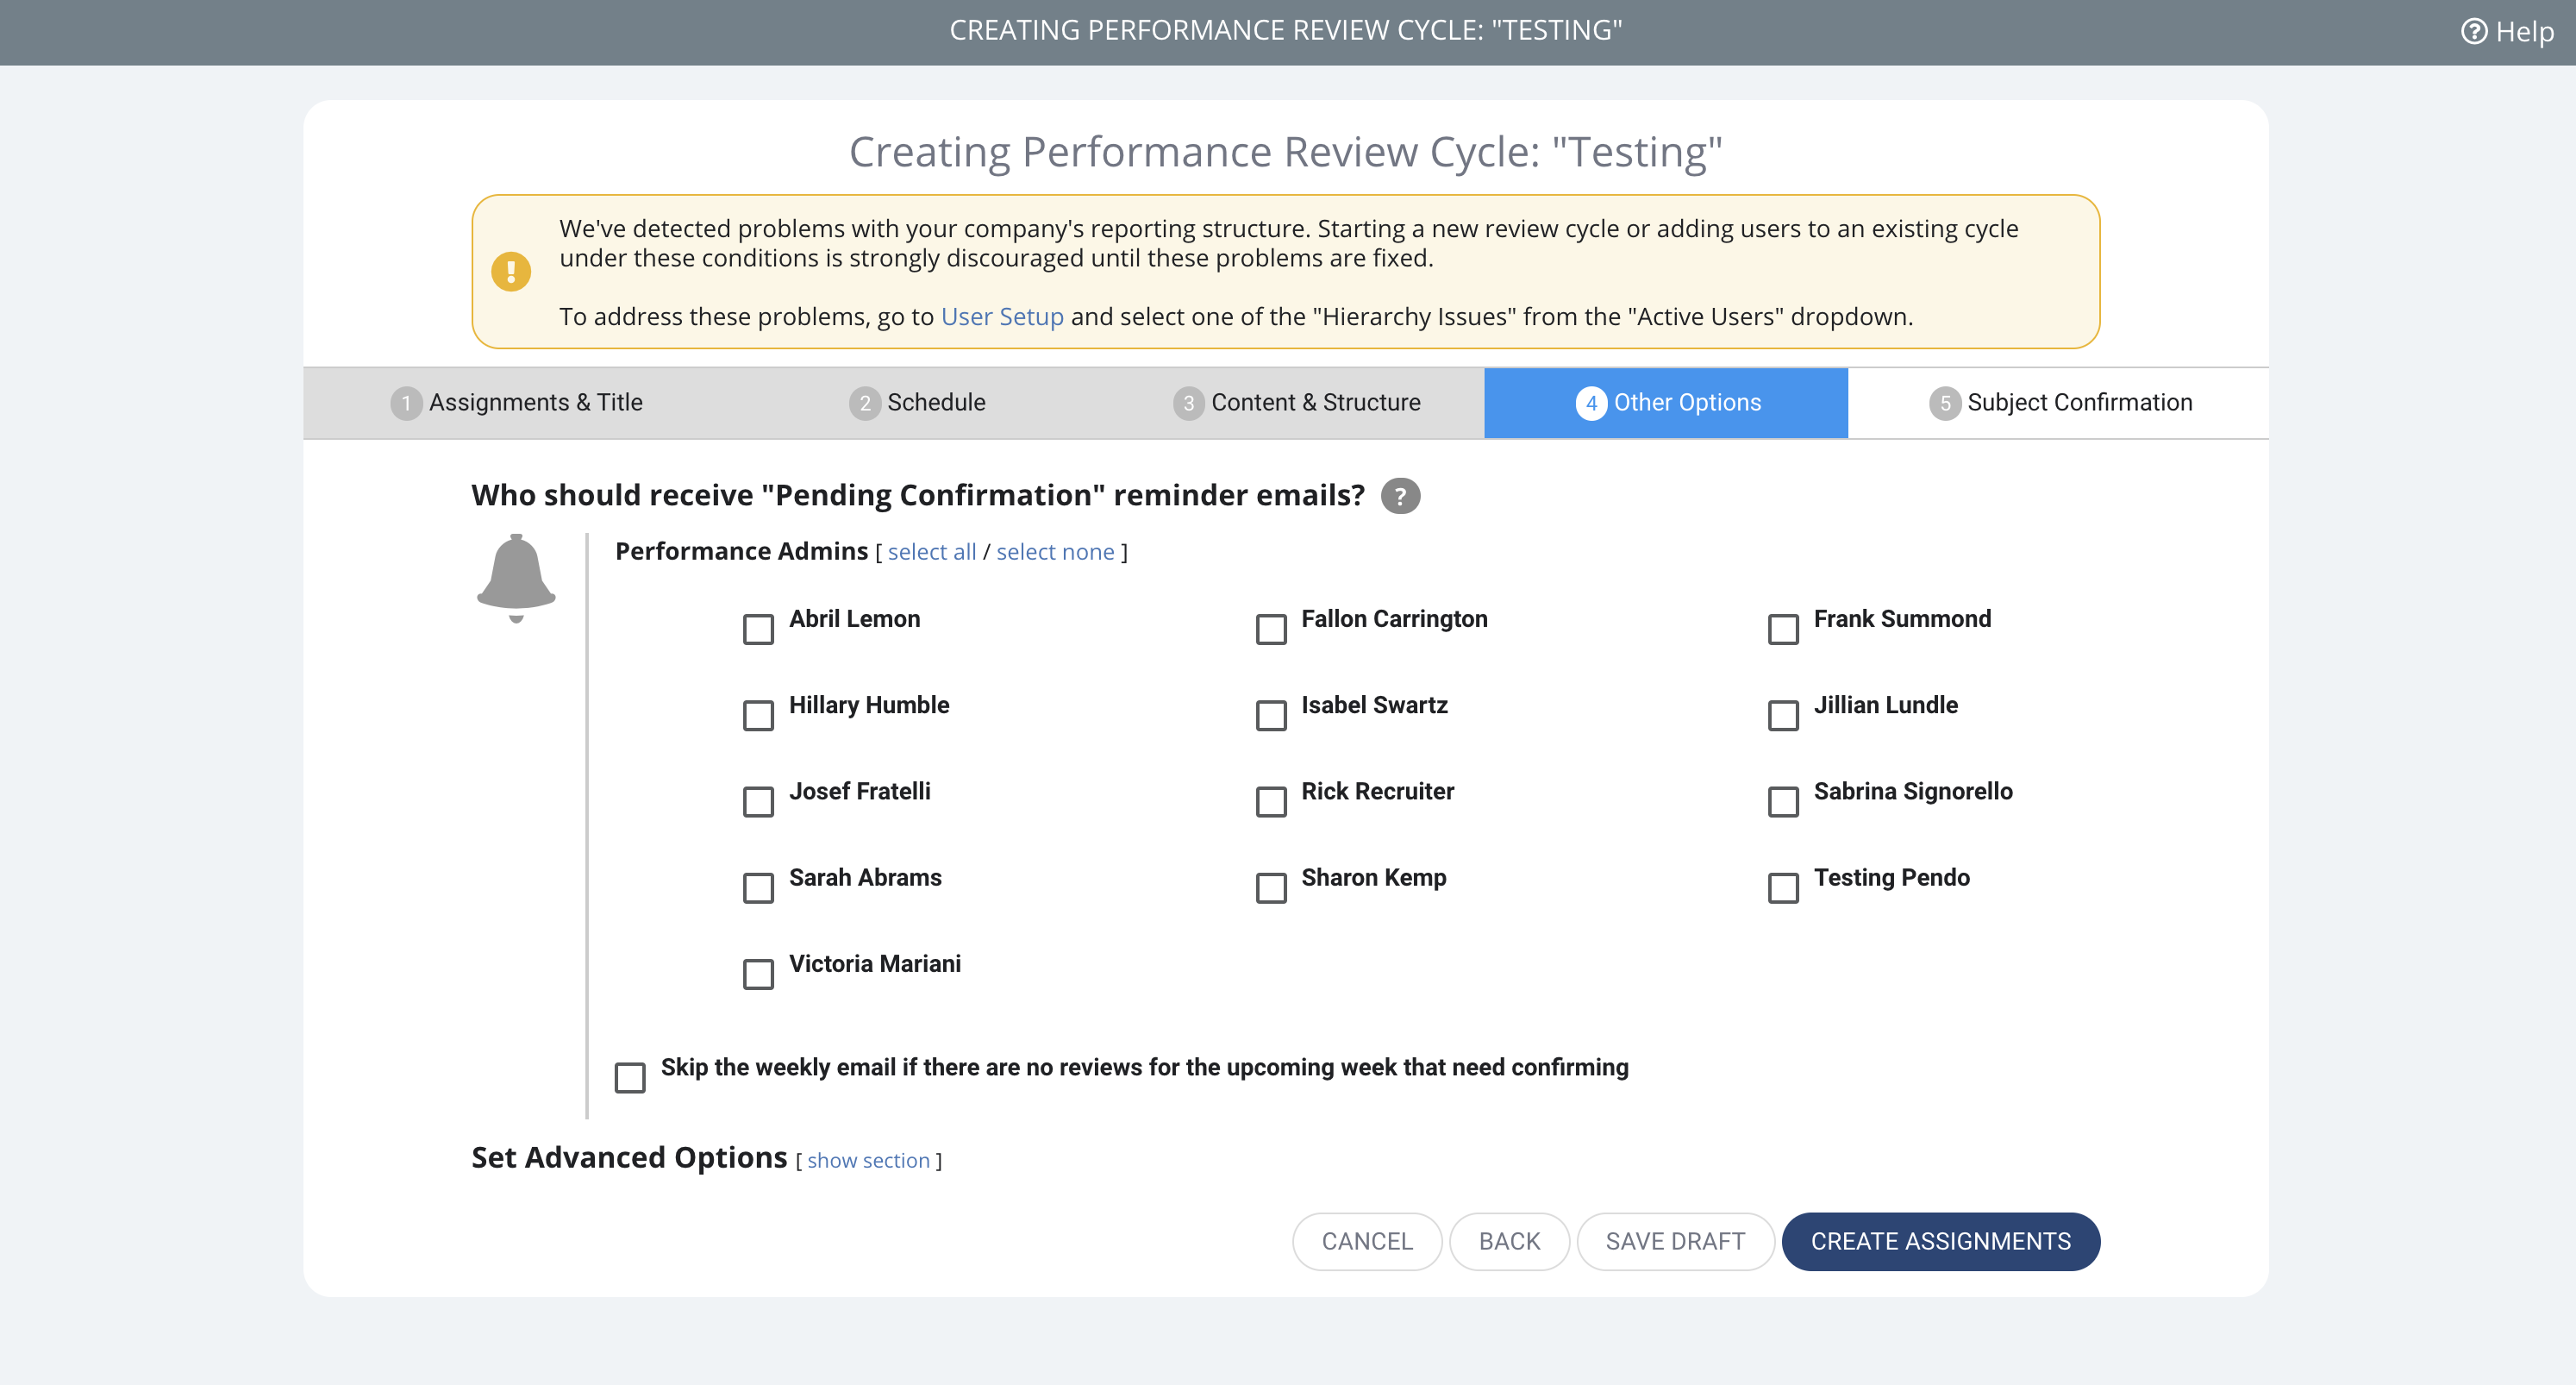The image size is (2576, 1385).
Task: Open the User Setup link
Action: 1002,317
